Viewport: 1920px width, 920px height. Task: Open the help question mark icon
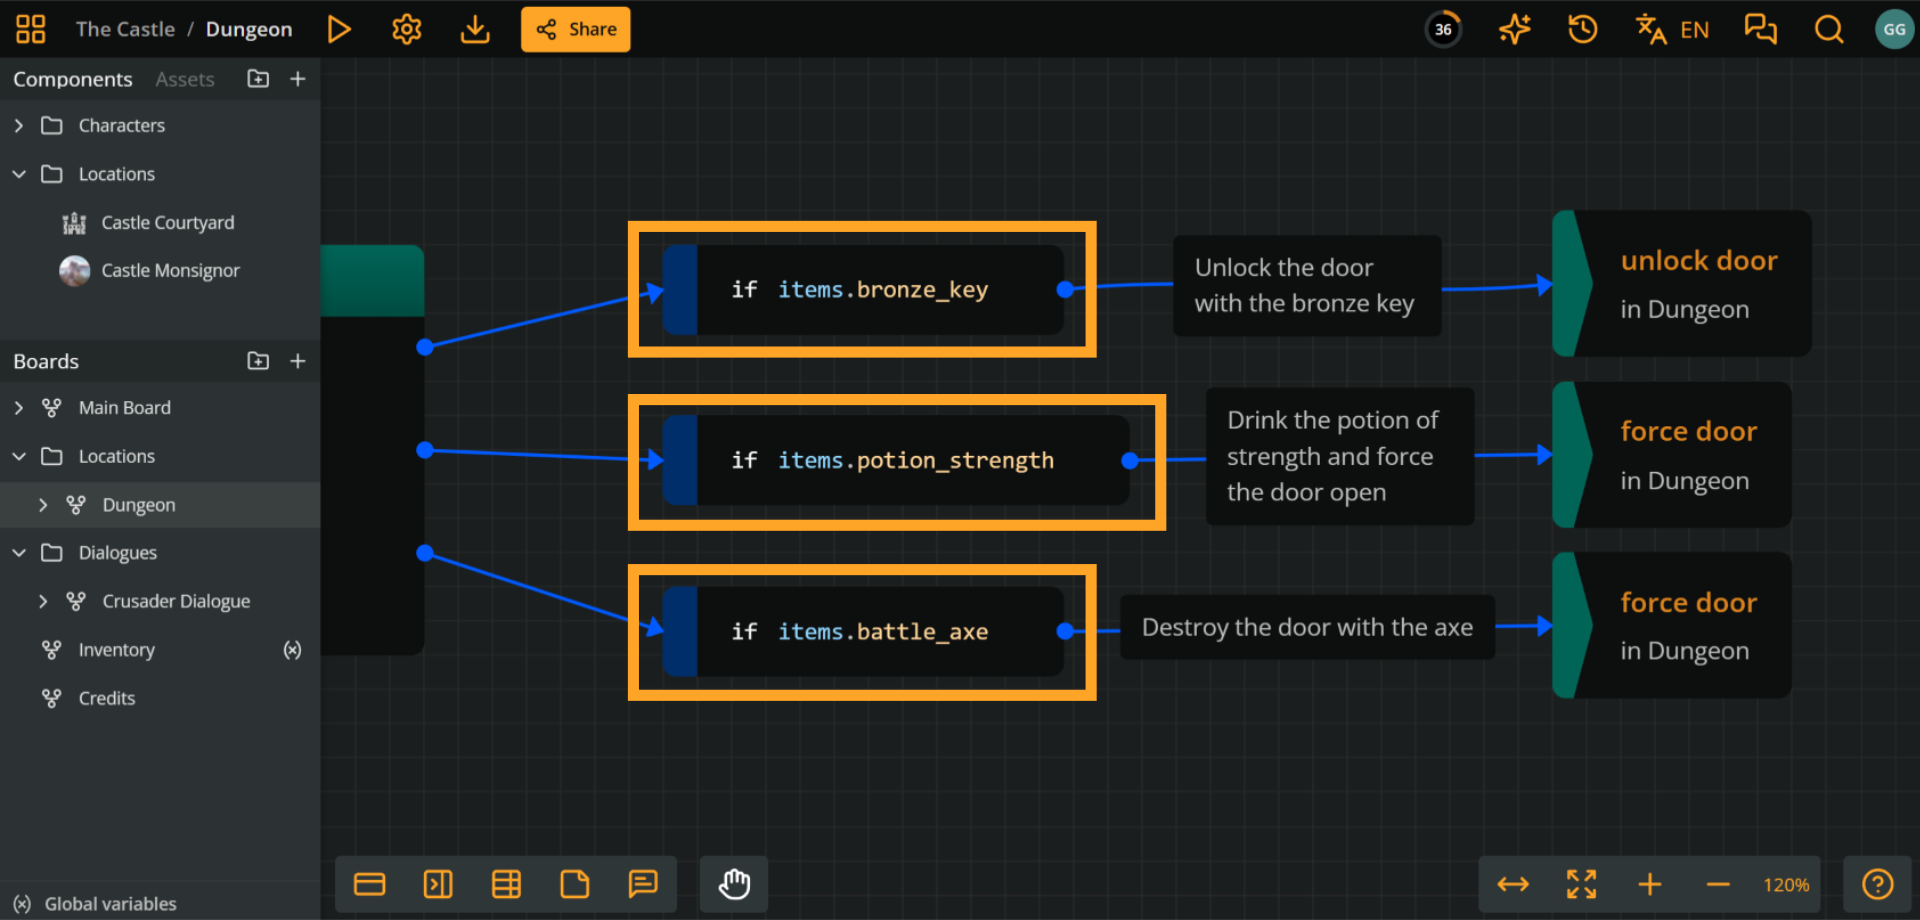point(1877,884)
